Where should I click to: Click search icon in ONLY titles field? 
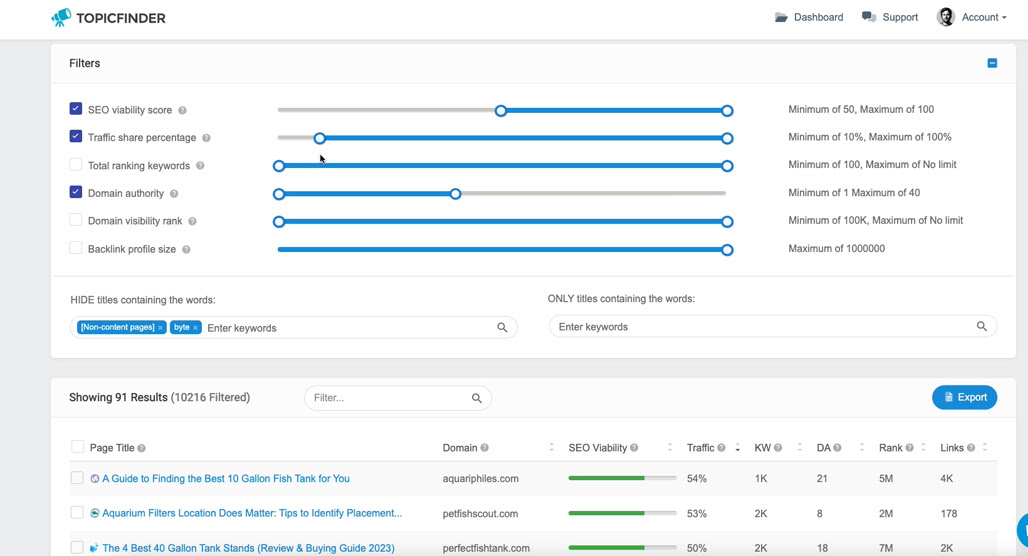(x=981, y=326)
